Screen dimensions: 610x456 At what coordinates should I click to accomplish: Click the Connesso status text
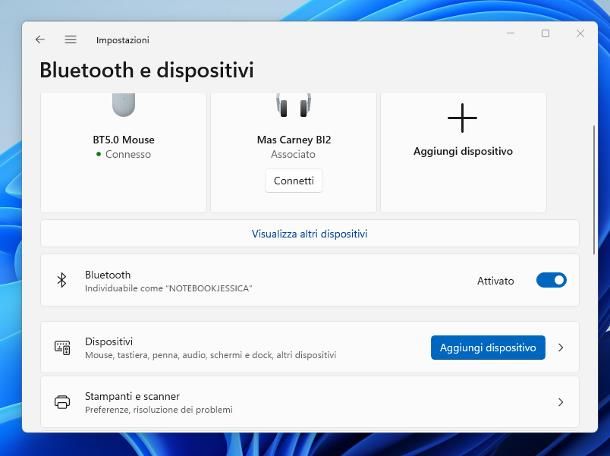tap(128, 154)
